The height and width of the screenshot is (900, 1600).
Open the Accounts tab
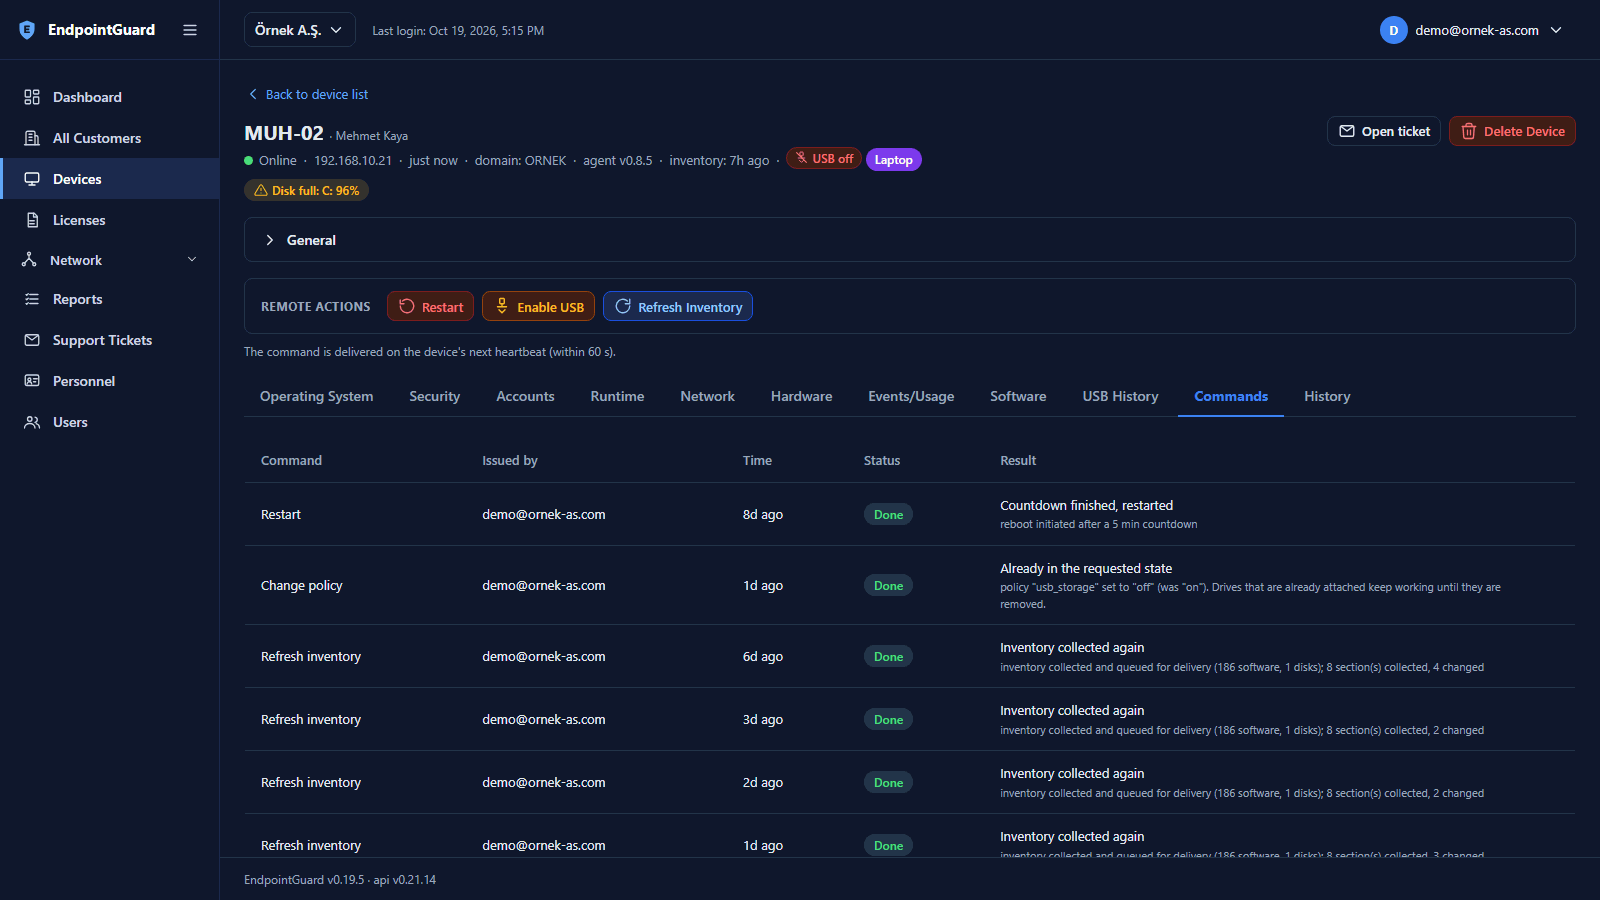(526, 397)
